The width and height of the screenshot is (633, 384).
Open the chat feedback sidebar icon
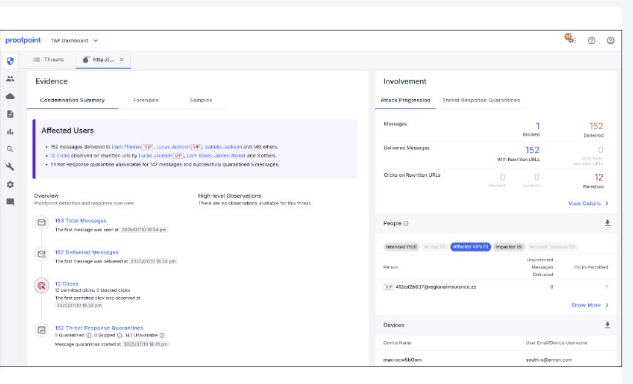pos(10,202)
